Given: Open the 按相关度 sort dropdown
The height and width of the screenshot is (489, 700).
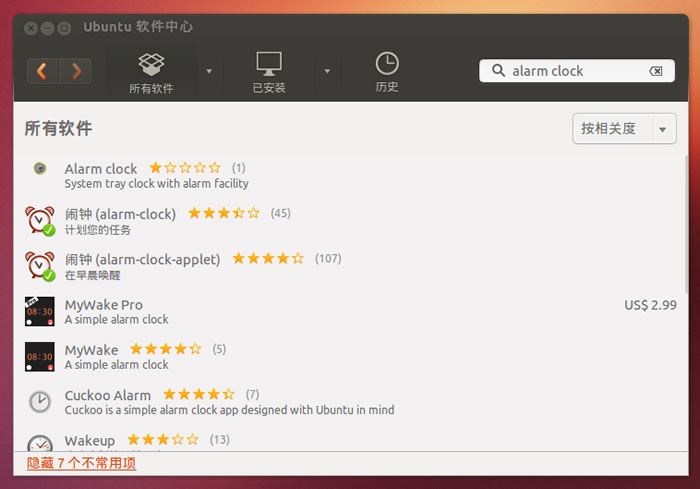Looking at the screenshot, I should coord(624,128).
